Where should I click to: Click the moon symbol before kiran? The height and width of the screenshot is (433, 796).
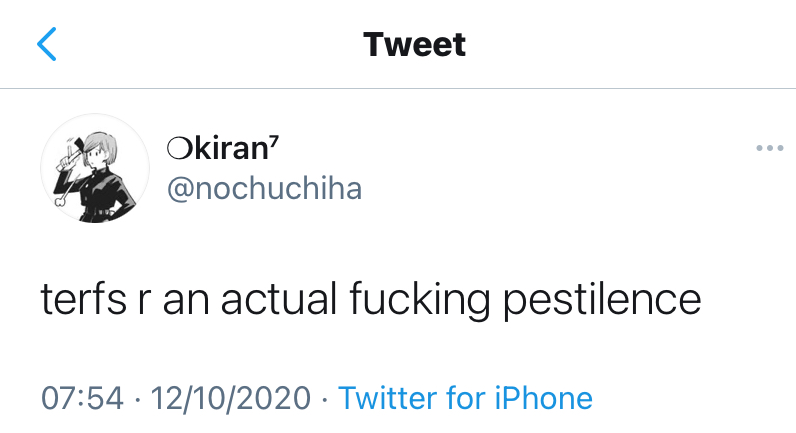click(175, 149)
